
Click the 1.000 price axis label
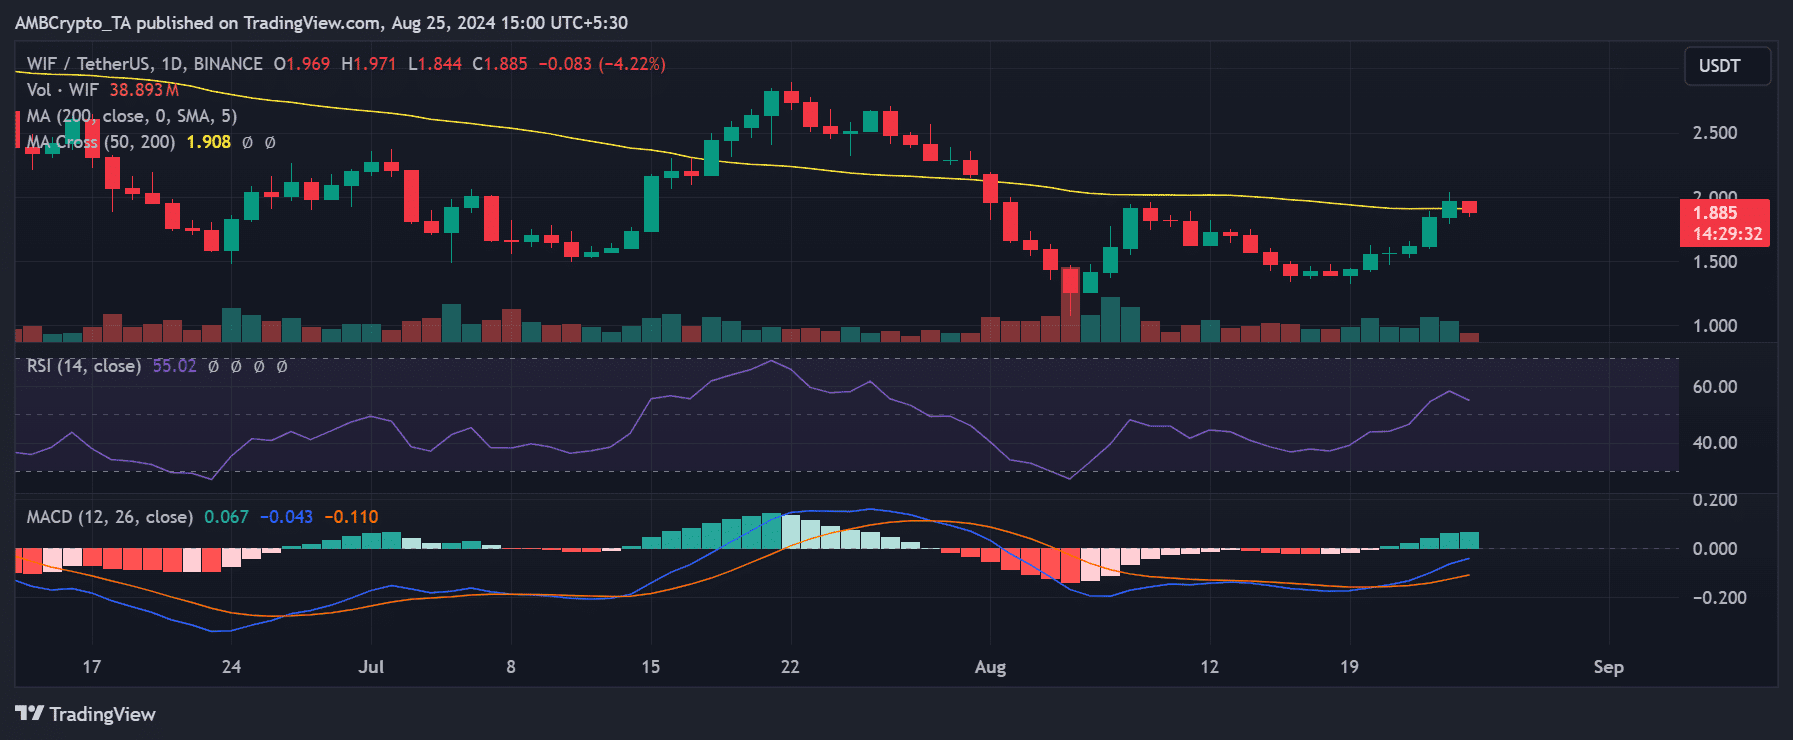click(x=1714, y=326)
